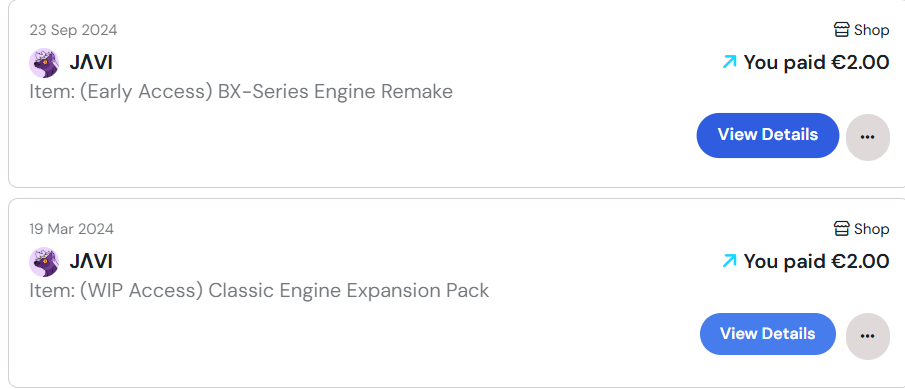
Task: Click JAVI avatar in the 19 Mar transaction
Action: pyautogui.click(x=44, y=262)
